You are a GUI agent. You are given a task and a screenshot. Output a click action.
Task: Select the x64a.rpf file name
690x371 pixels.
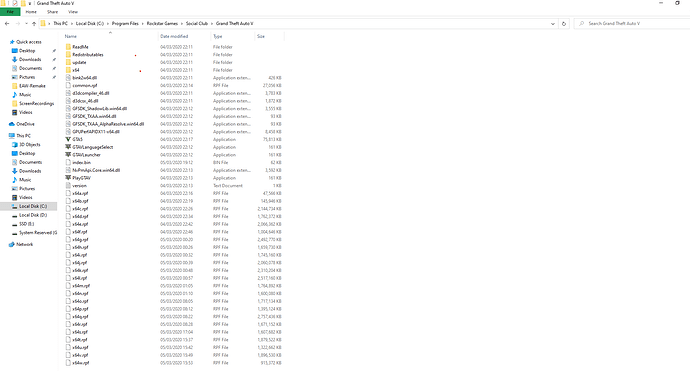pyautogui.click(x=80, y=193)
